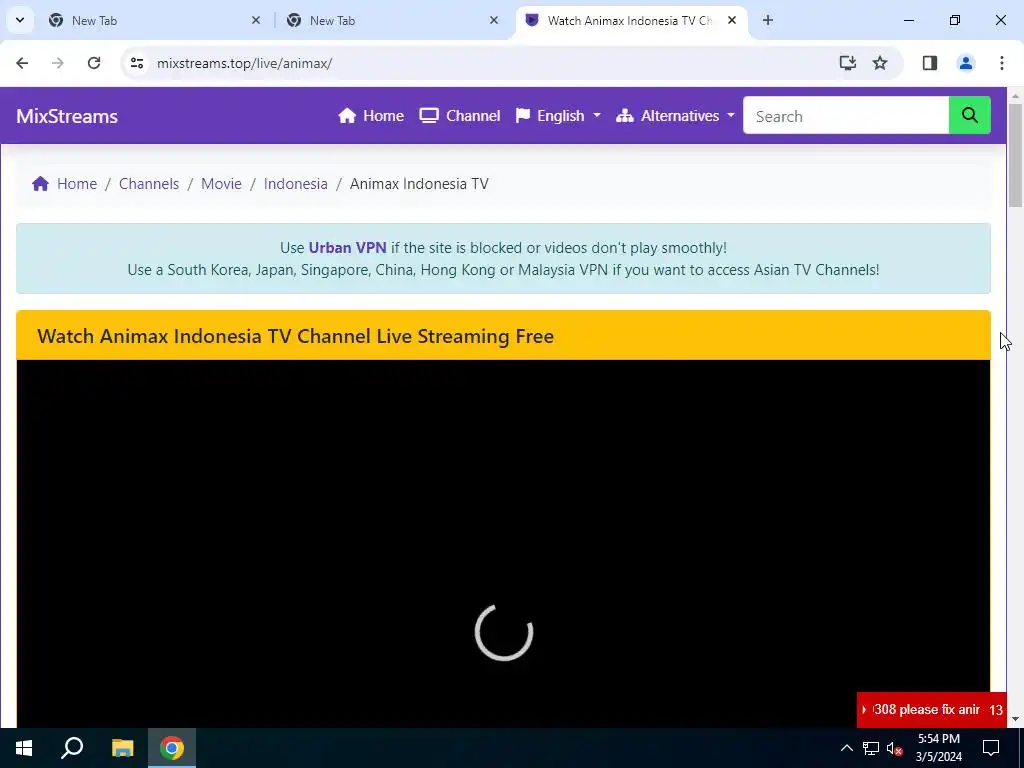Open site information icon in address bar
The image size is (1024, 768).
click(137, 63)
